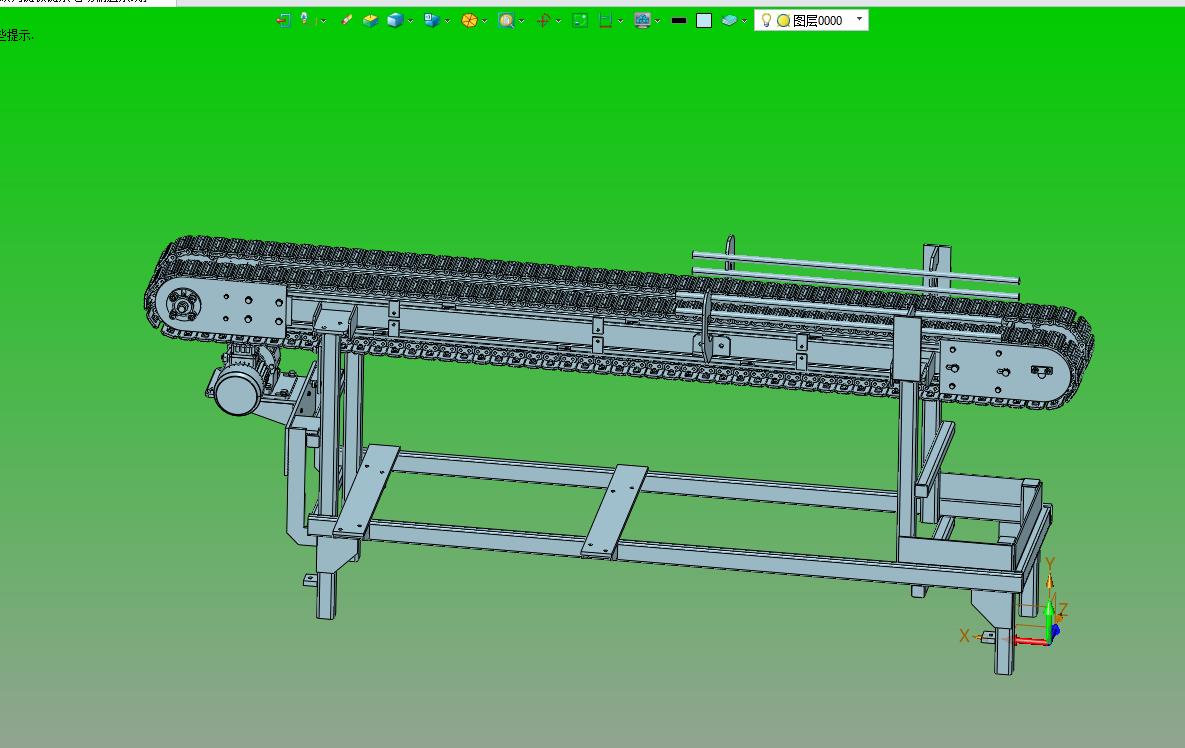The width and height of the screenshot is (1185, 748).
Task: Click the yellow circle layer status icon
Action: point(784,20)
